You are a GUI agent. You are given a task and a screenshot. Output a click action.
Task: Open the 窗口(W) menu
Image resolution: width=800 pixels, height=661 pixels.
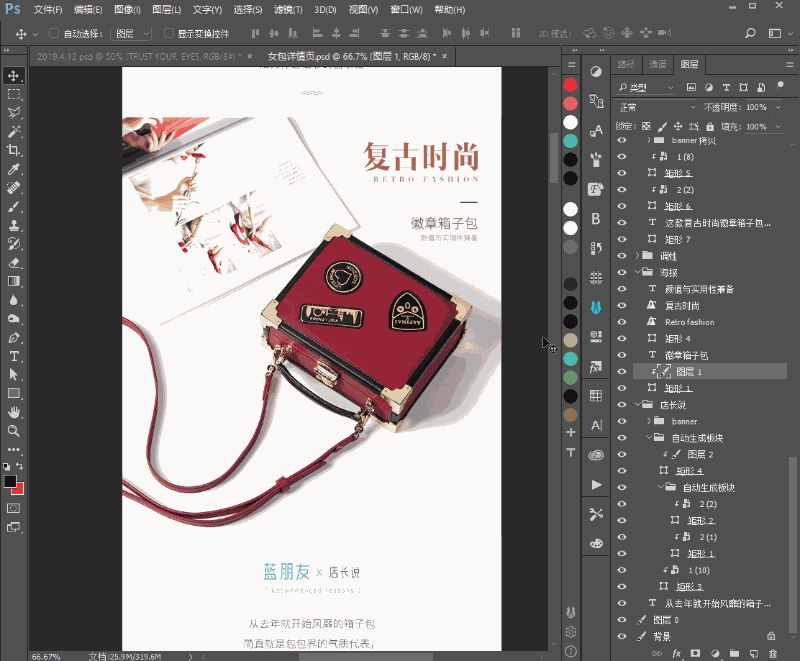tap(406, 10)
